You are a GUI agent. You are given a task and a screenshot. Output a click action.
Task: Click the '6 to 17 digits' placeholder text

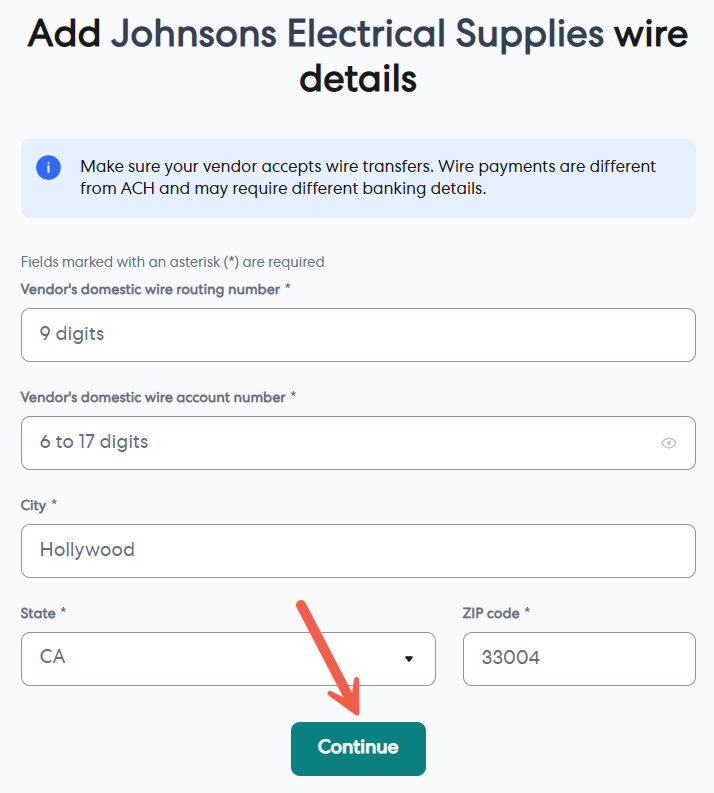tap(94, 442)
